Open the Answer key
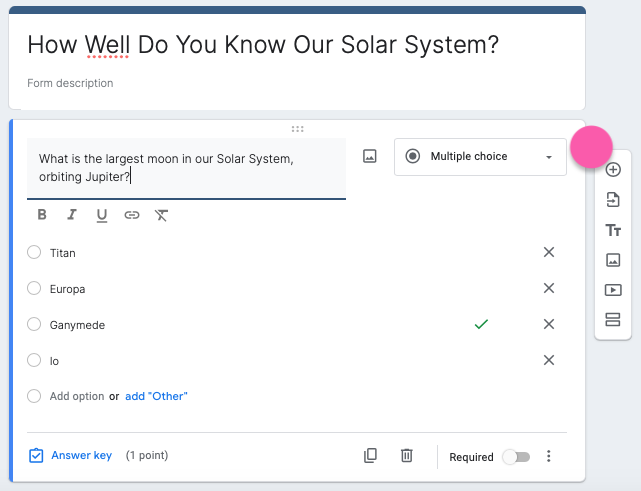The image size is (641, 491). coord(71,456)
